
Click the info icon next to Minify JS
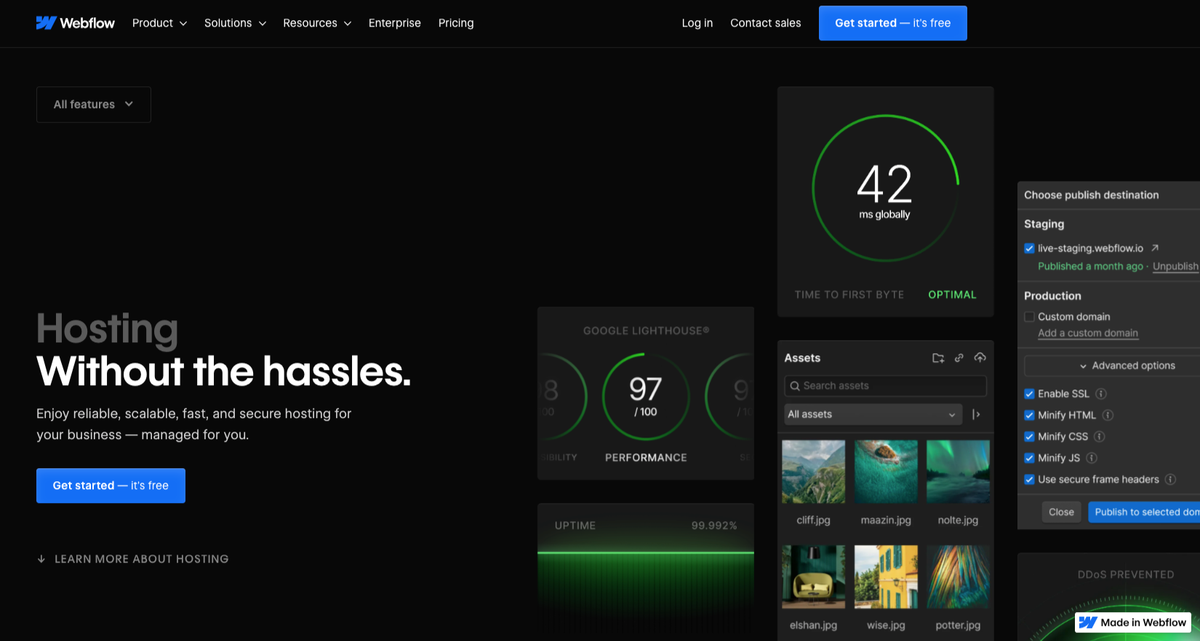[x=1092, y=458]
